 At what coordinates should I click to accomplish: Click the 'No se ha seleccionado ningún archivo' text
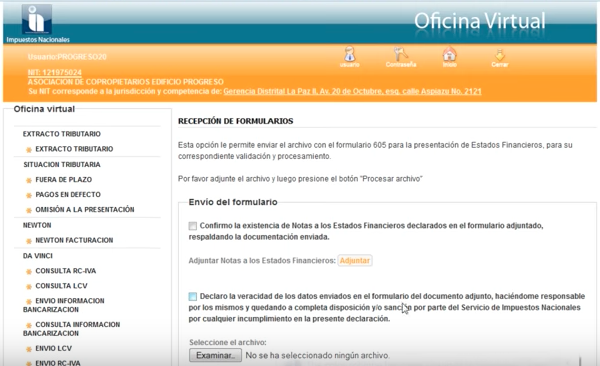[317, 355]
